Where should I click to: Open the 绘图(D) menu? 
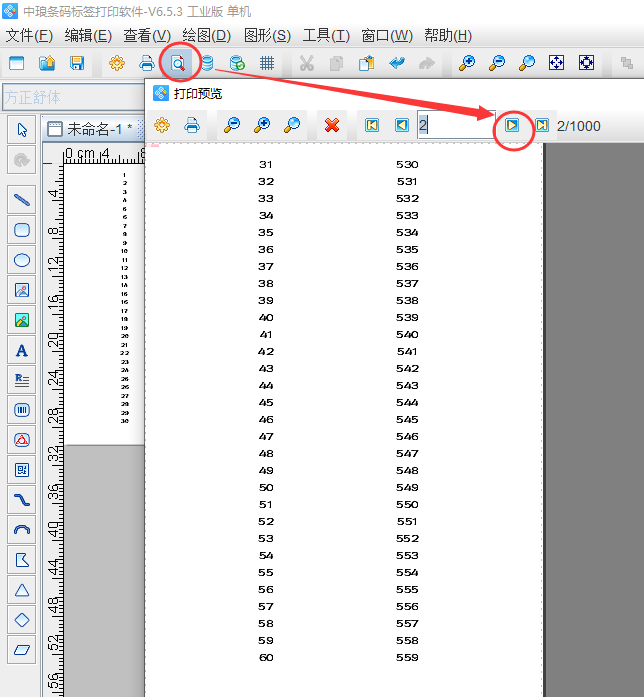click(x=207, y=35)
